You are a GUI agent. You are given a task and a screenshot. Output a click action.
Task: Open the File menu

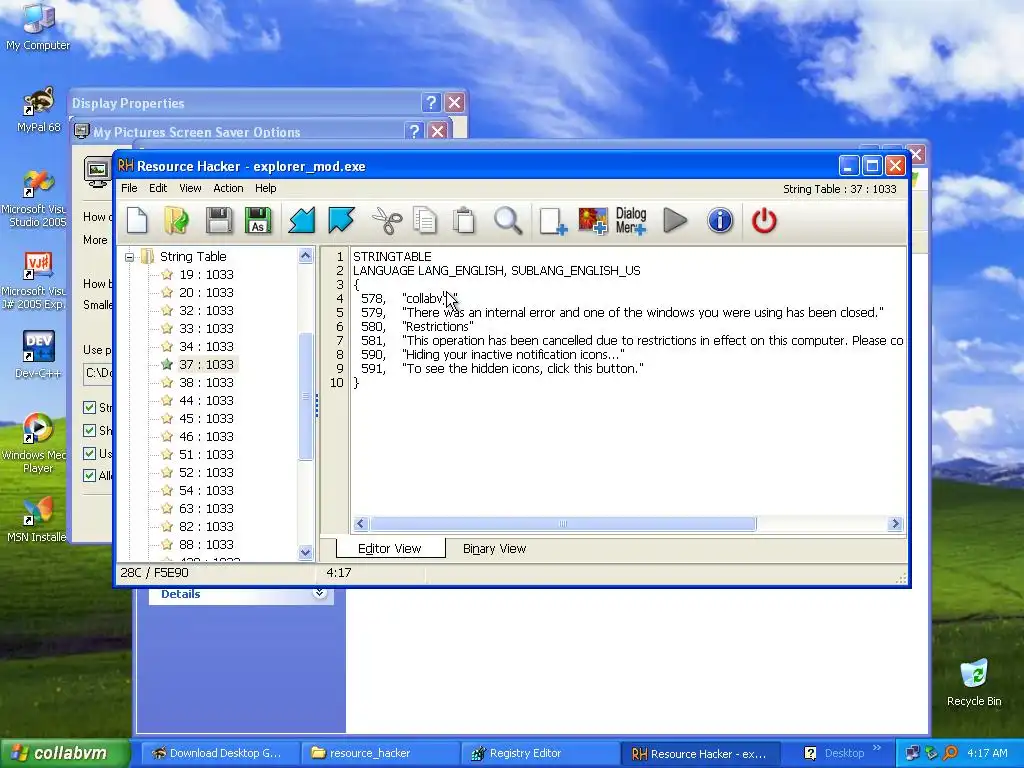click(129, 188)
